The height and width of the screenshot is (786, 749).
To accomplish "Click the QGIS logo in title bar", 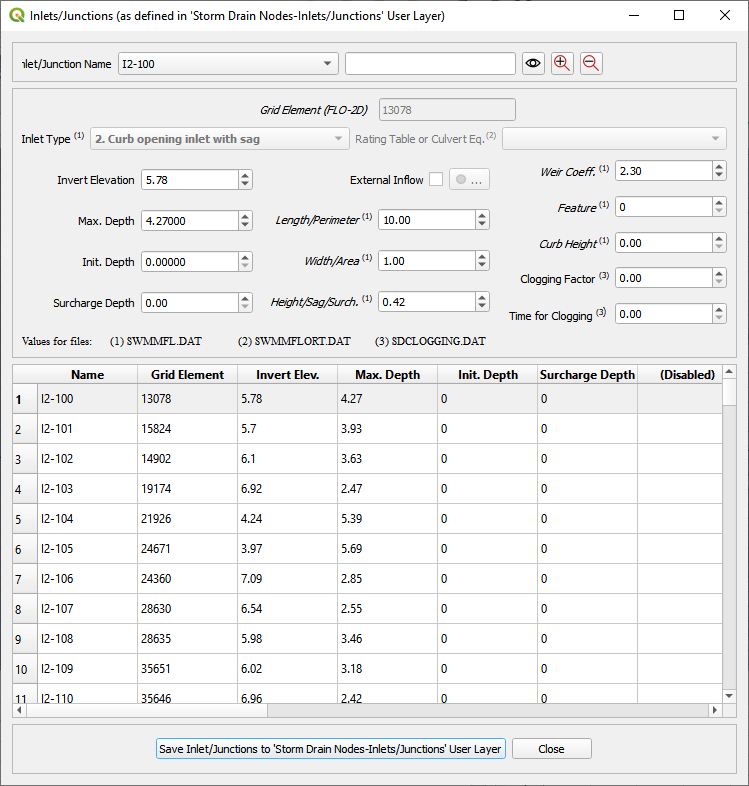I will [x=16, y=16].
